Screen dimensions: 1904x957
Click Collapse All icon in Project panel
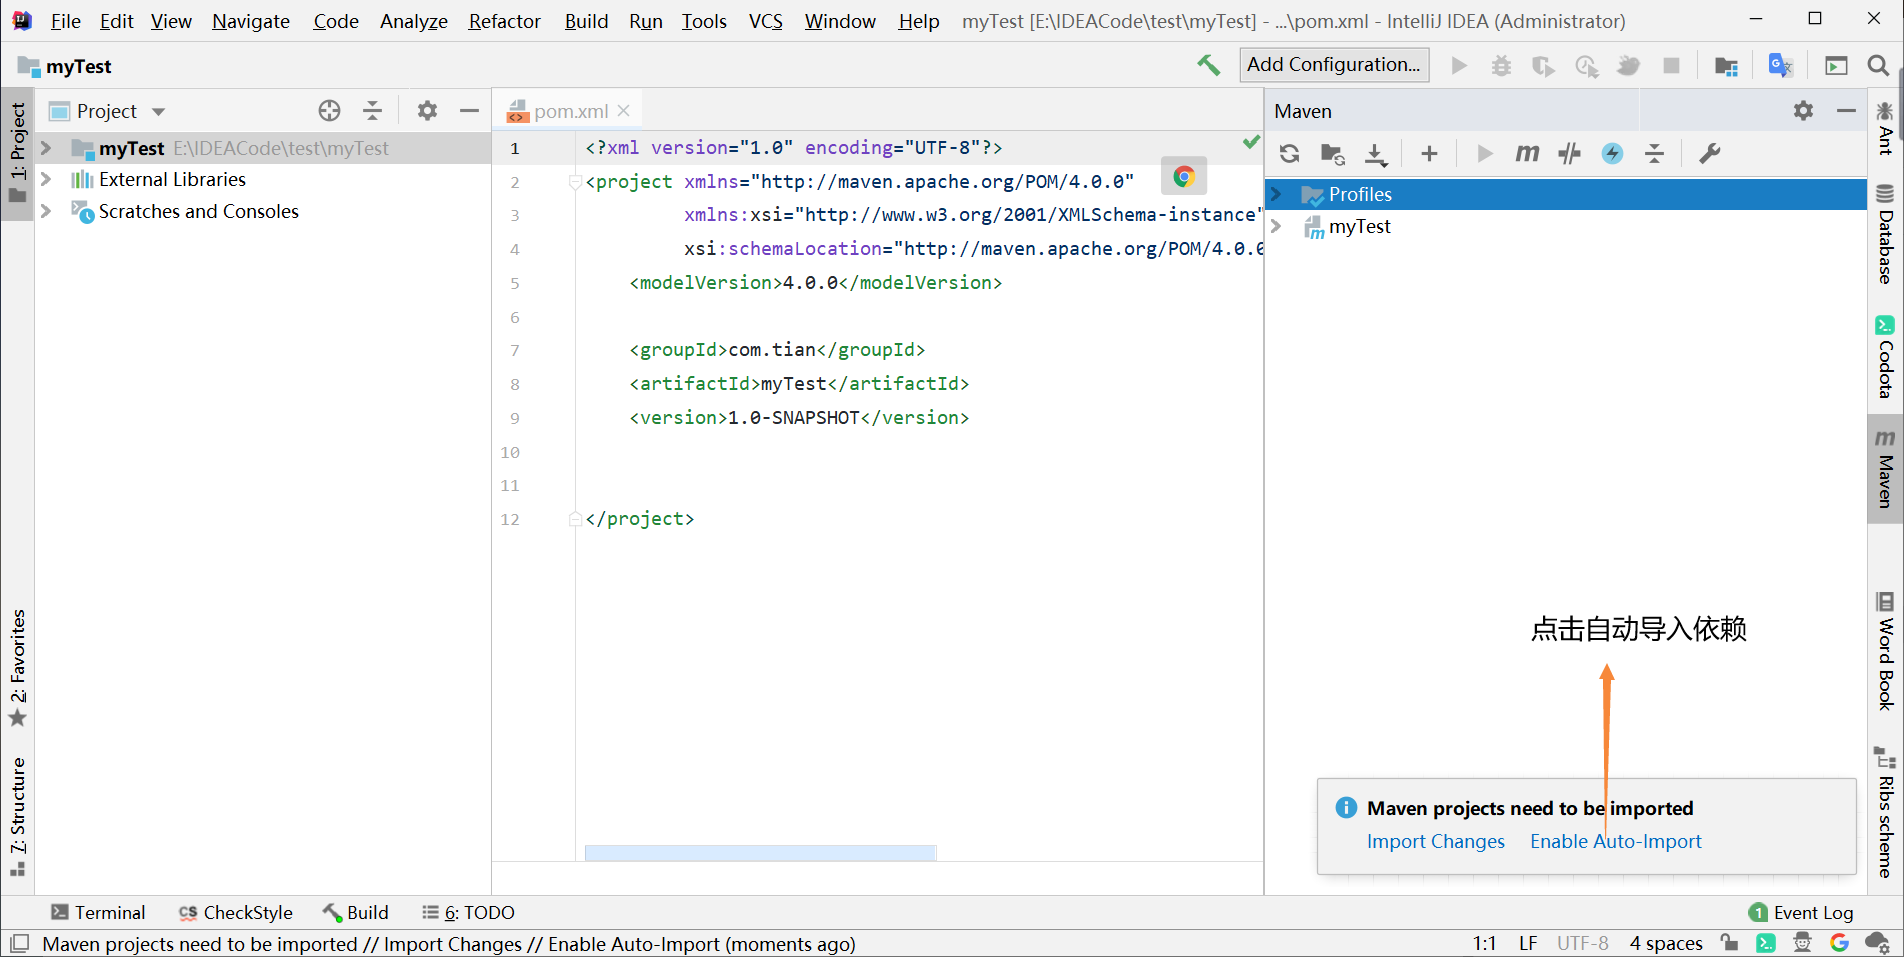(372, 111)
